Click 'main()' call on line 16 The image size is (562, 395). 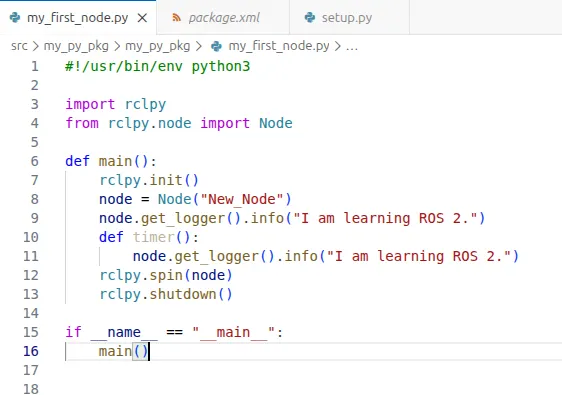(124, 351)
